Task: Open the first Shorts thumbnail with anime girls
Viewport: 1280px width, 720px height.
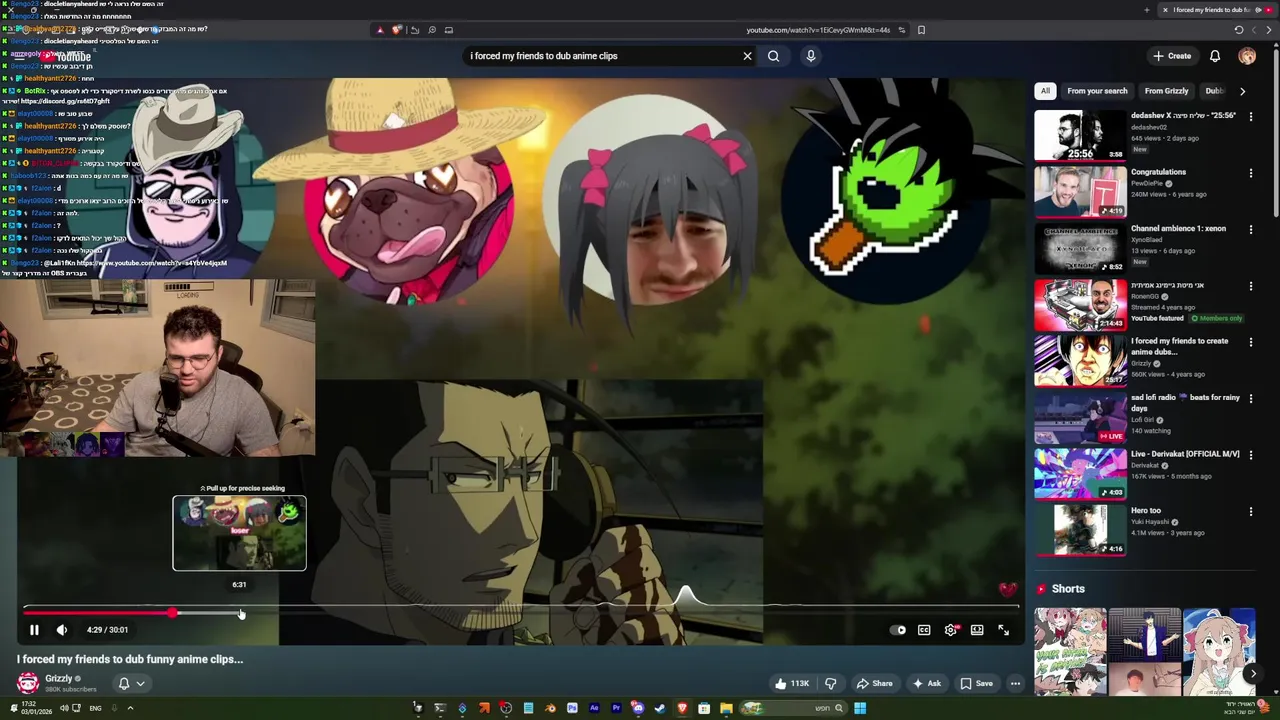Action: tap(1070, 651)
